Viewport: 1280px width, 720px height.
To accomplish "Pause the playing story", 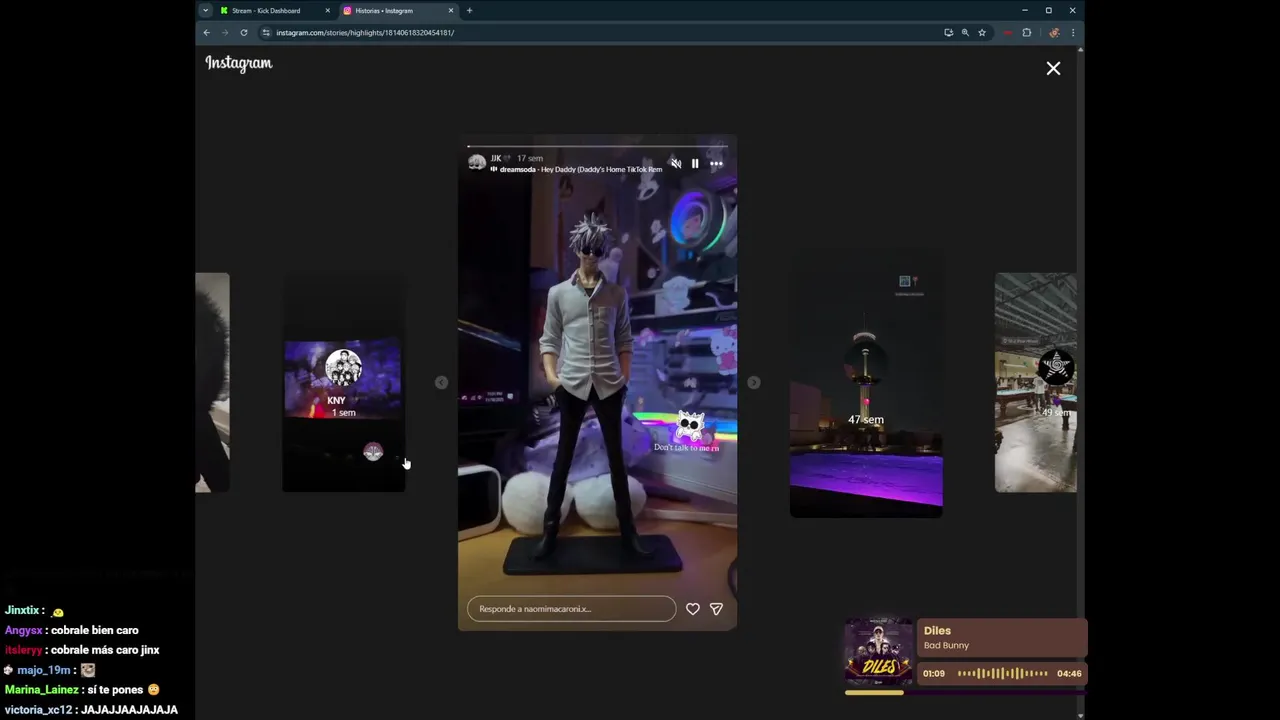I will [x=695, y=163].
